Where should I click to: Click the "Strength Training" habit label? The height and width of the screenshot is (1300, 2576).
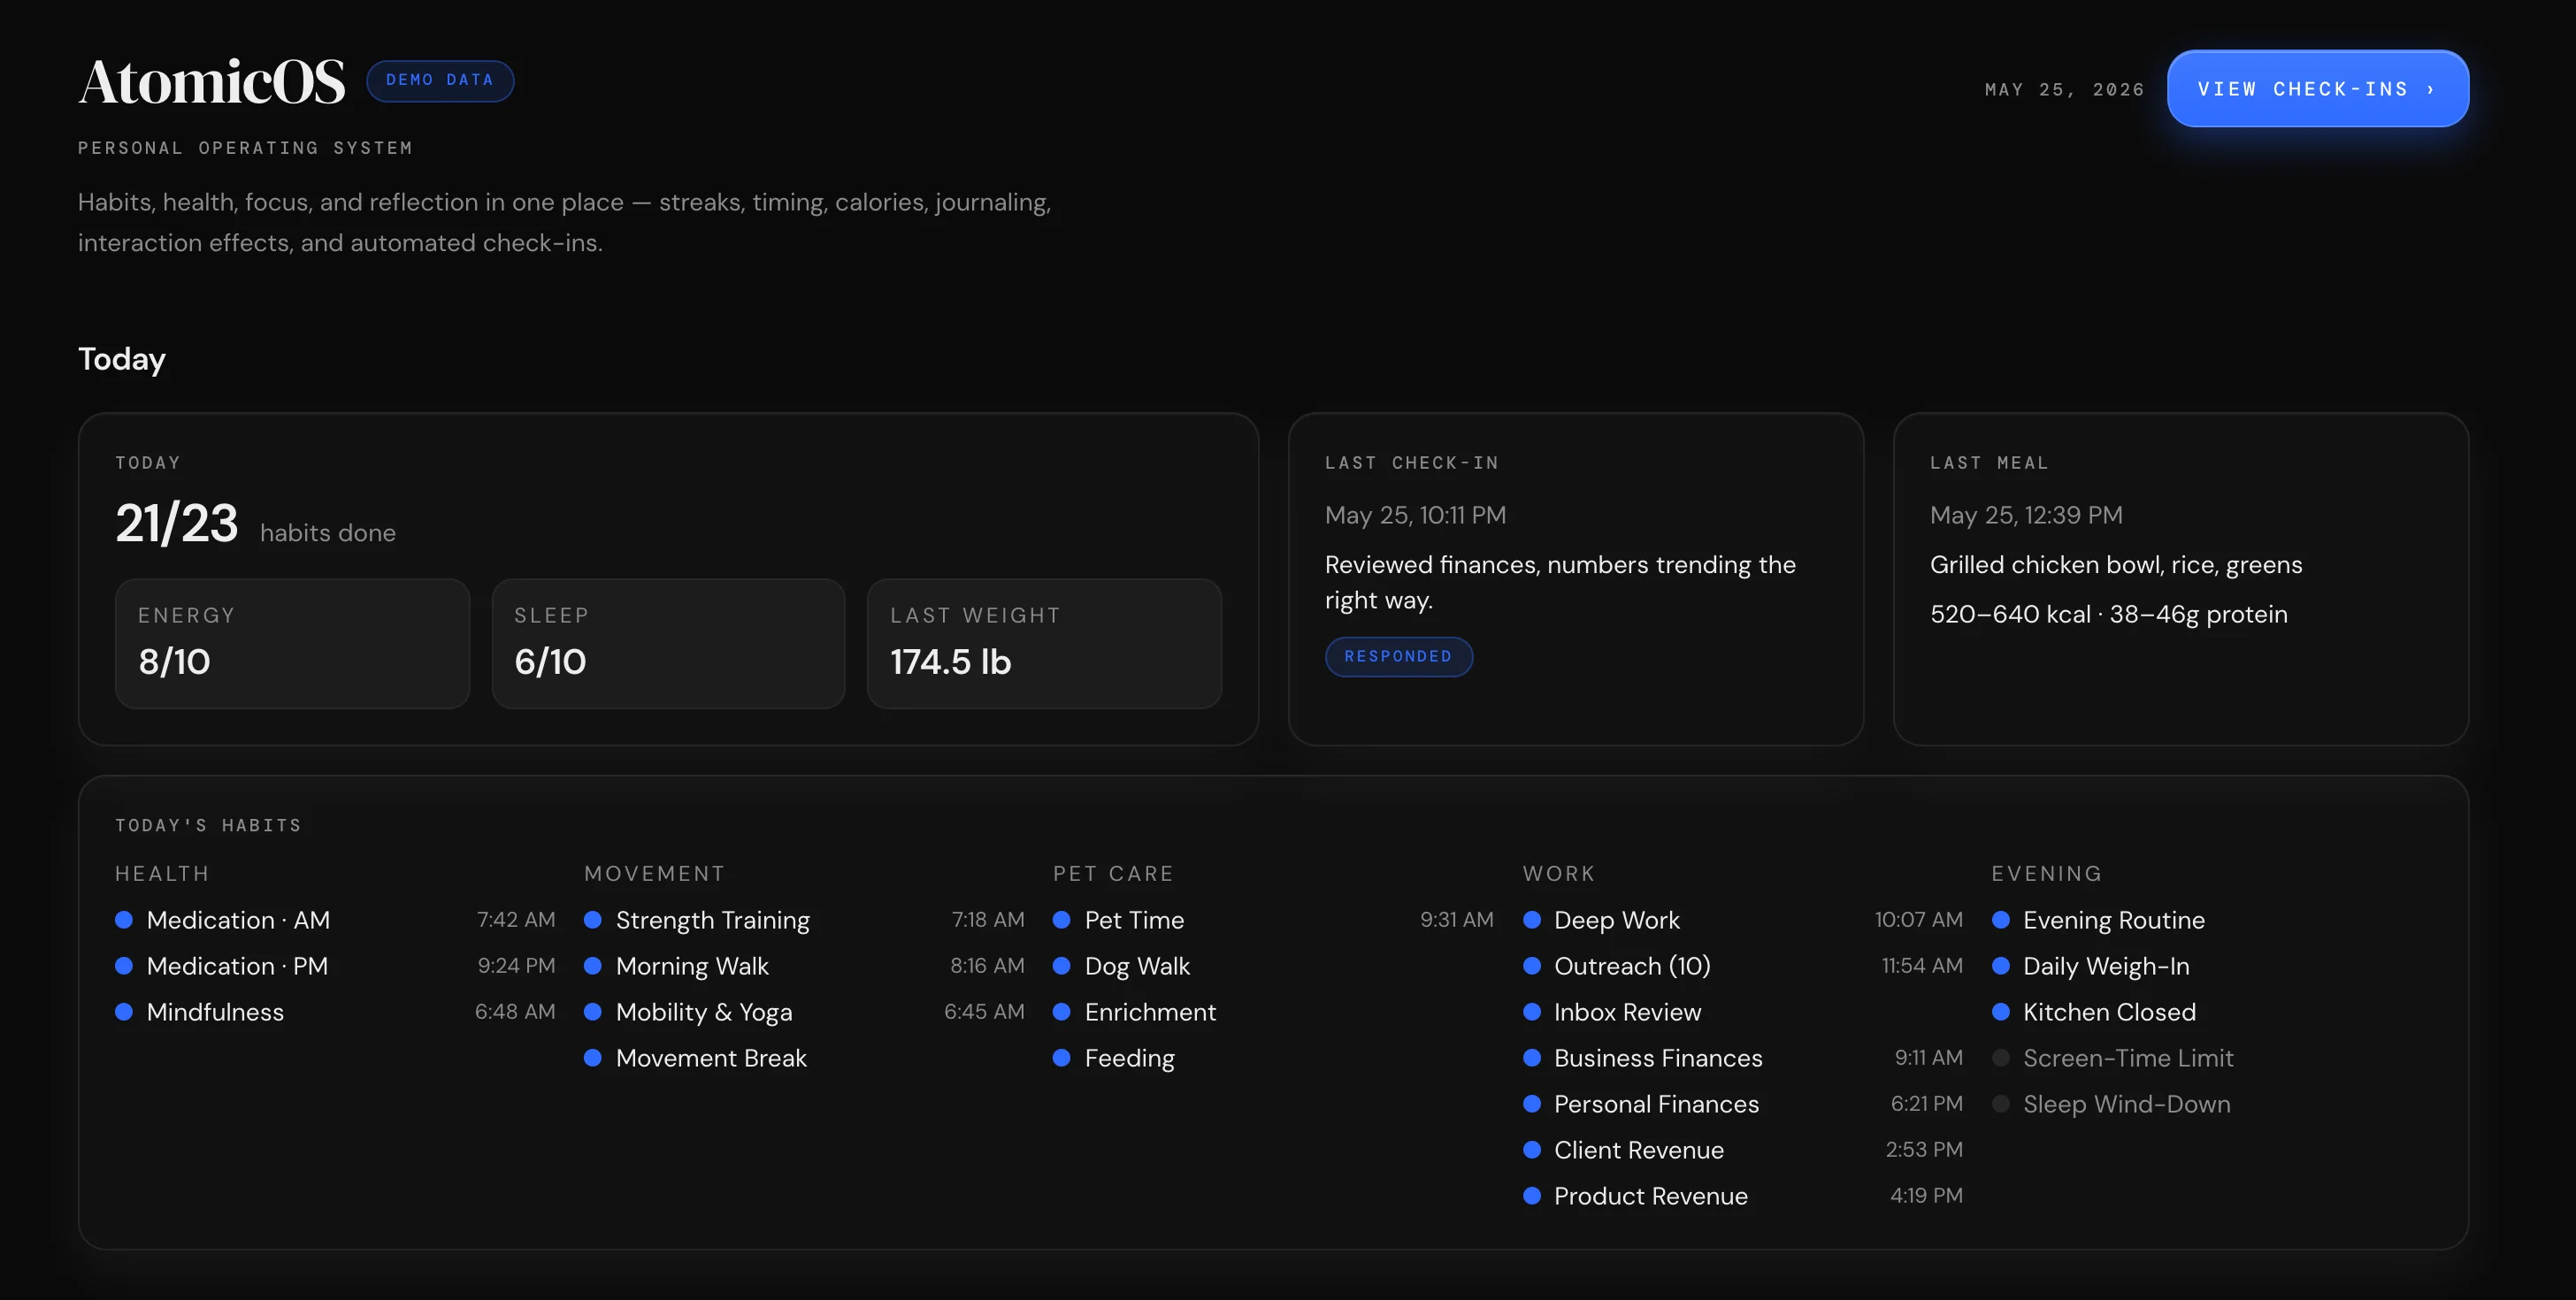[x=713, y=921]
